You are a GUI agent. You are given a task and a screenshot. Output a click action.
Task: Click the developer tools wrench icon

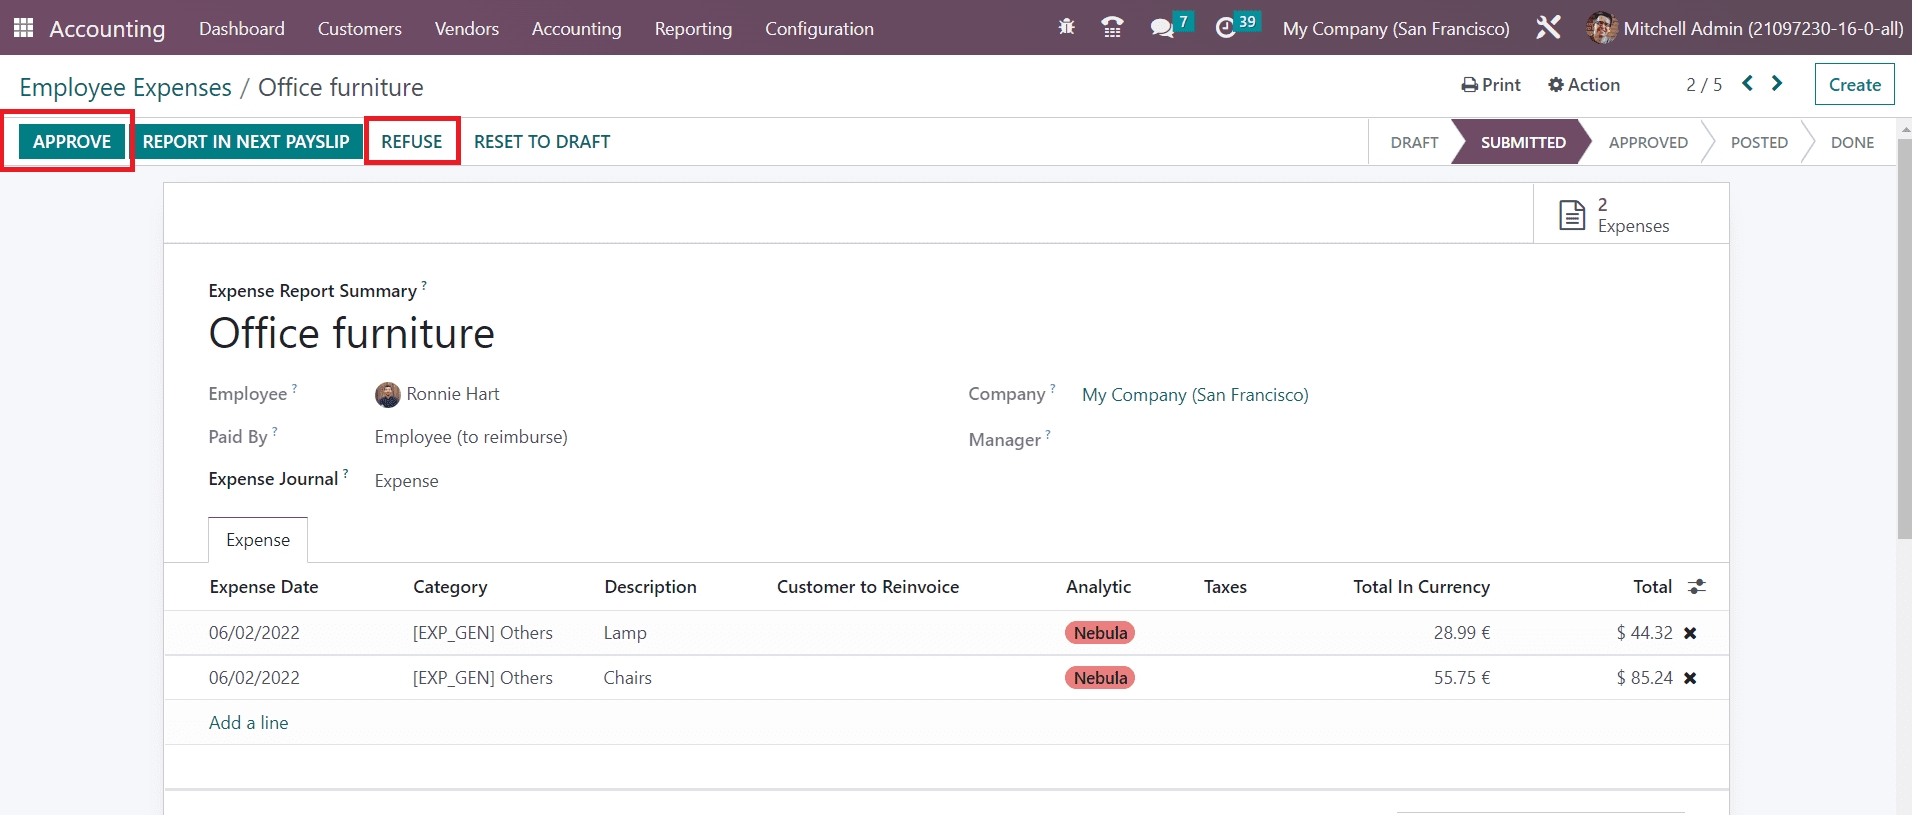(1548, 28)
